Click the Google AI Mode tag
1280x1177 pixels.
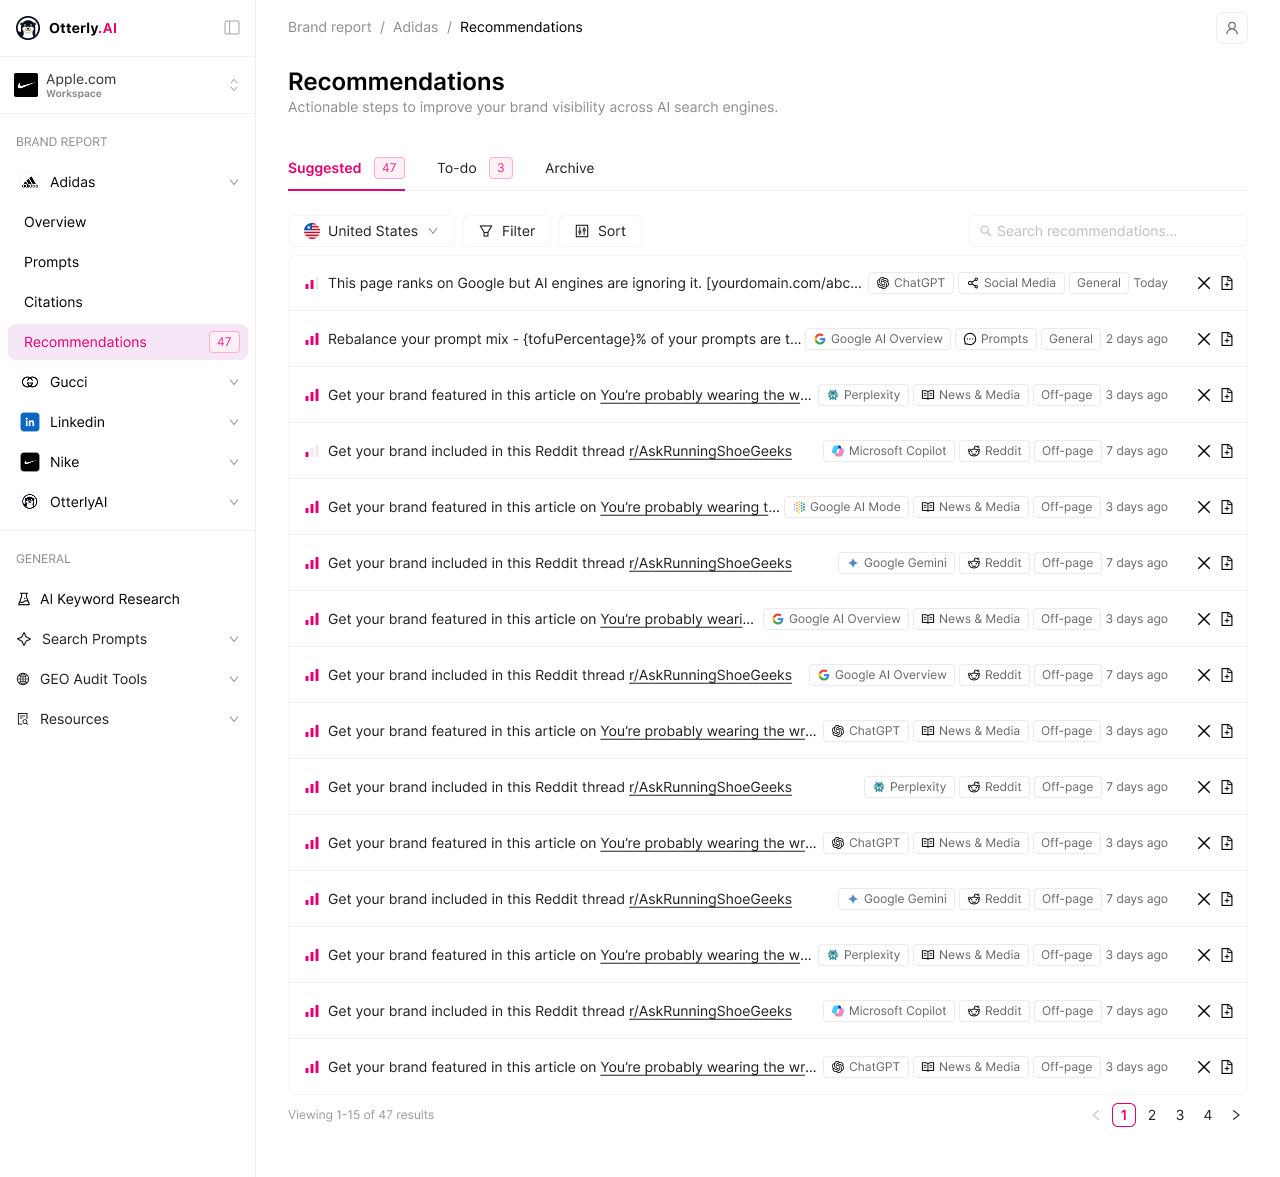pos(846,507)
